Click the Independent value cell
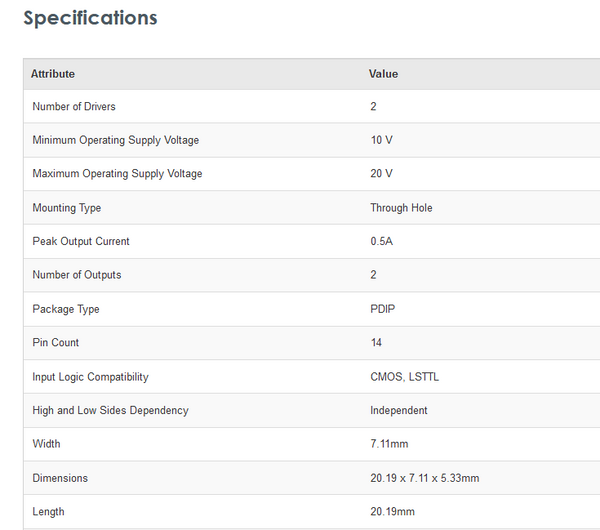 tap(399, 410)
